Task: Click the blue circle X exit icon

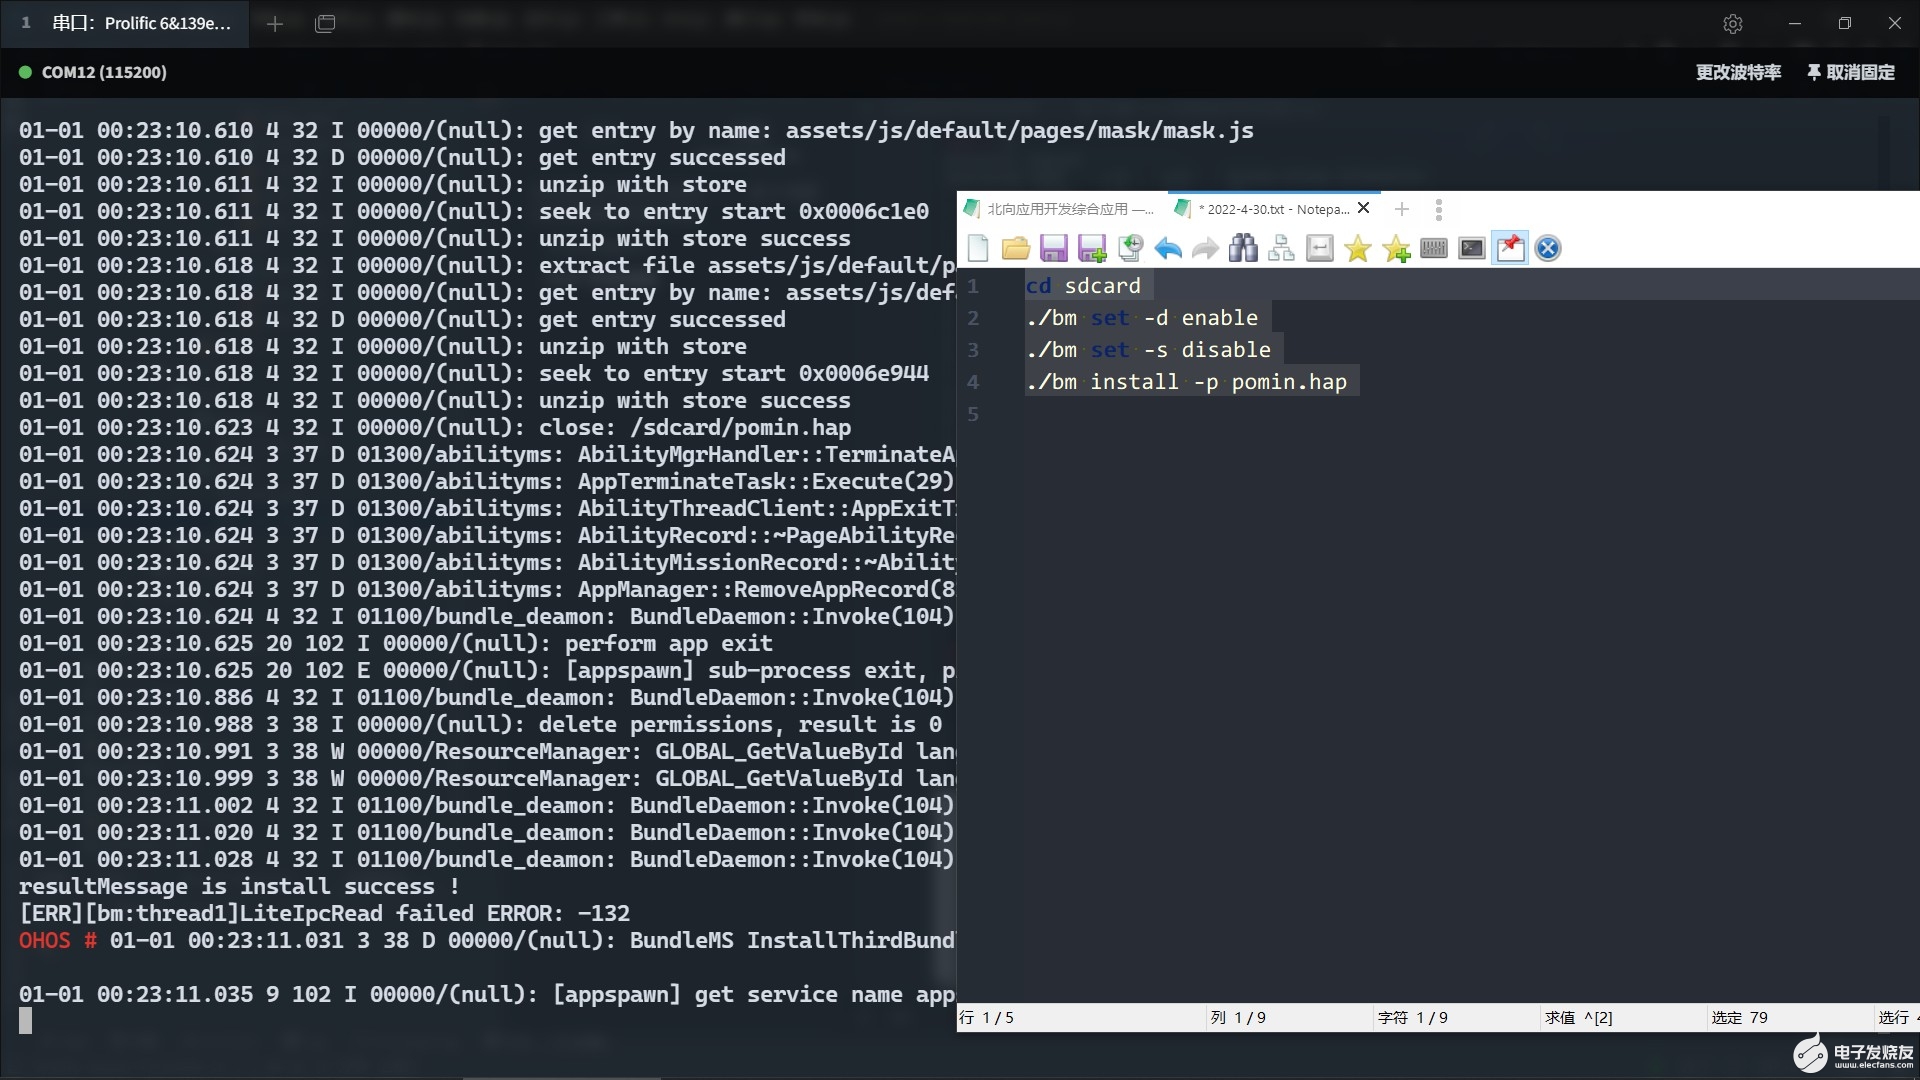Action: point(1548,248)
